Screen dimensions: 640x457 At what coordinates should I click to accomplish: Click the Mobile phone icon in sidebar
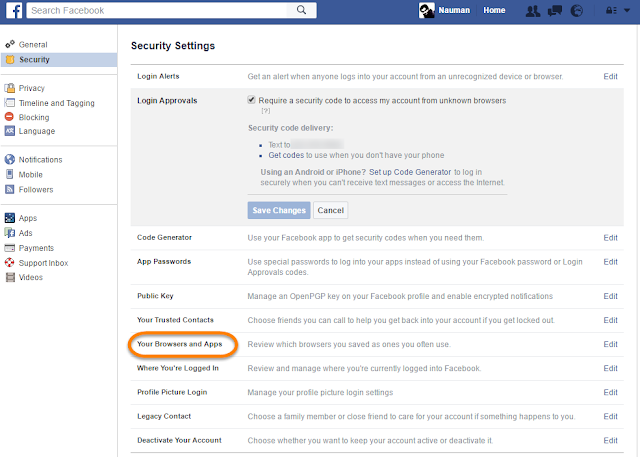10,174
